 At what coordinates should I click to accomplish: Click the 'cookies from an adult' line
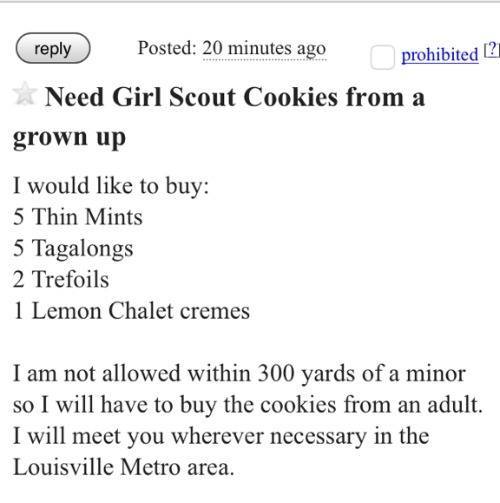(x=248, y=405)
